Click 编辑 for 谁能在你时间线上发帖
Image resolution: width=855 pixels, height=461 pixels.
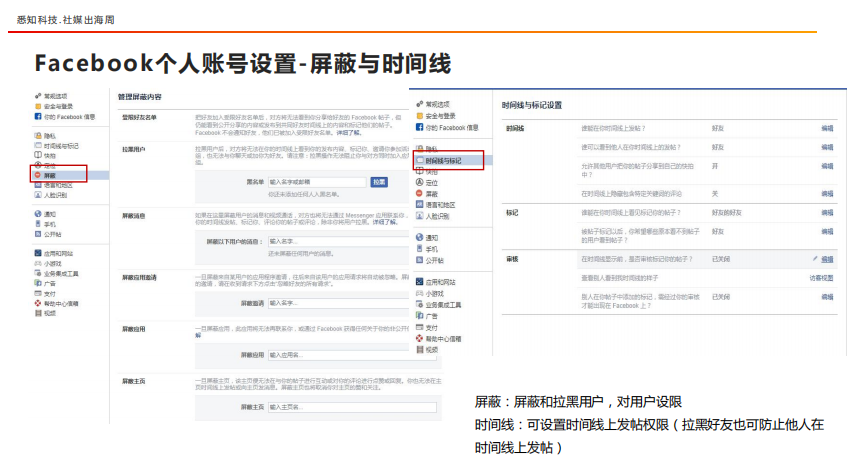[827, 128]
